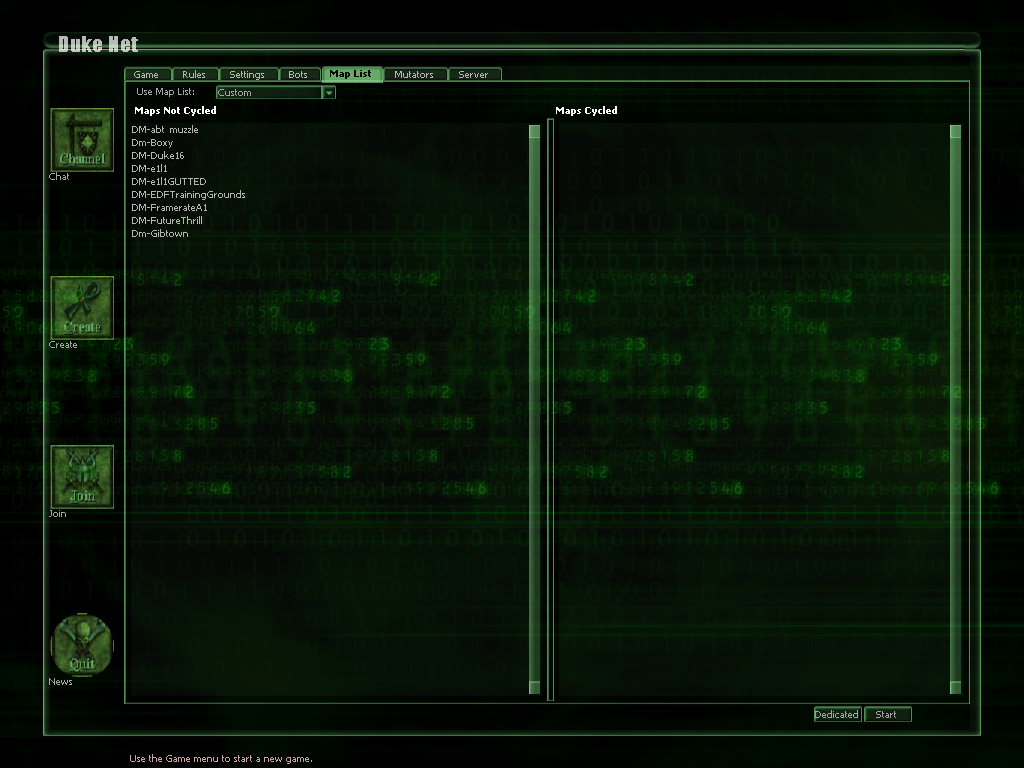Click the Maps Cycled scrollbar track
The image size is (1024, 768).
955,409
